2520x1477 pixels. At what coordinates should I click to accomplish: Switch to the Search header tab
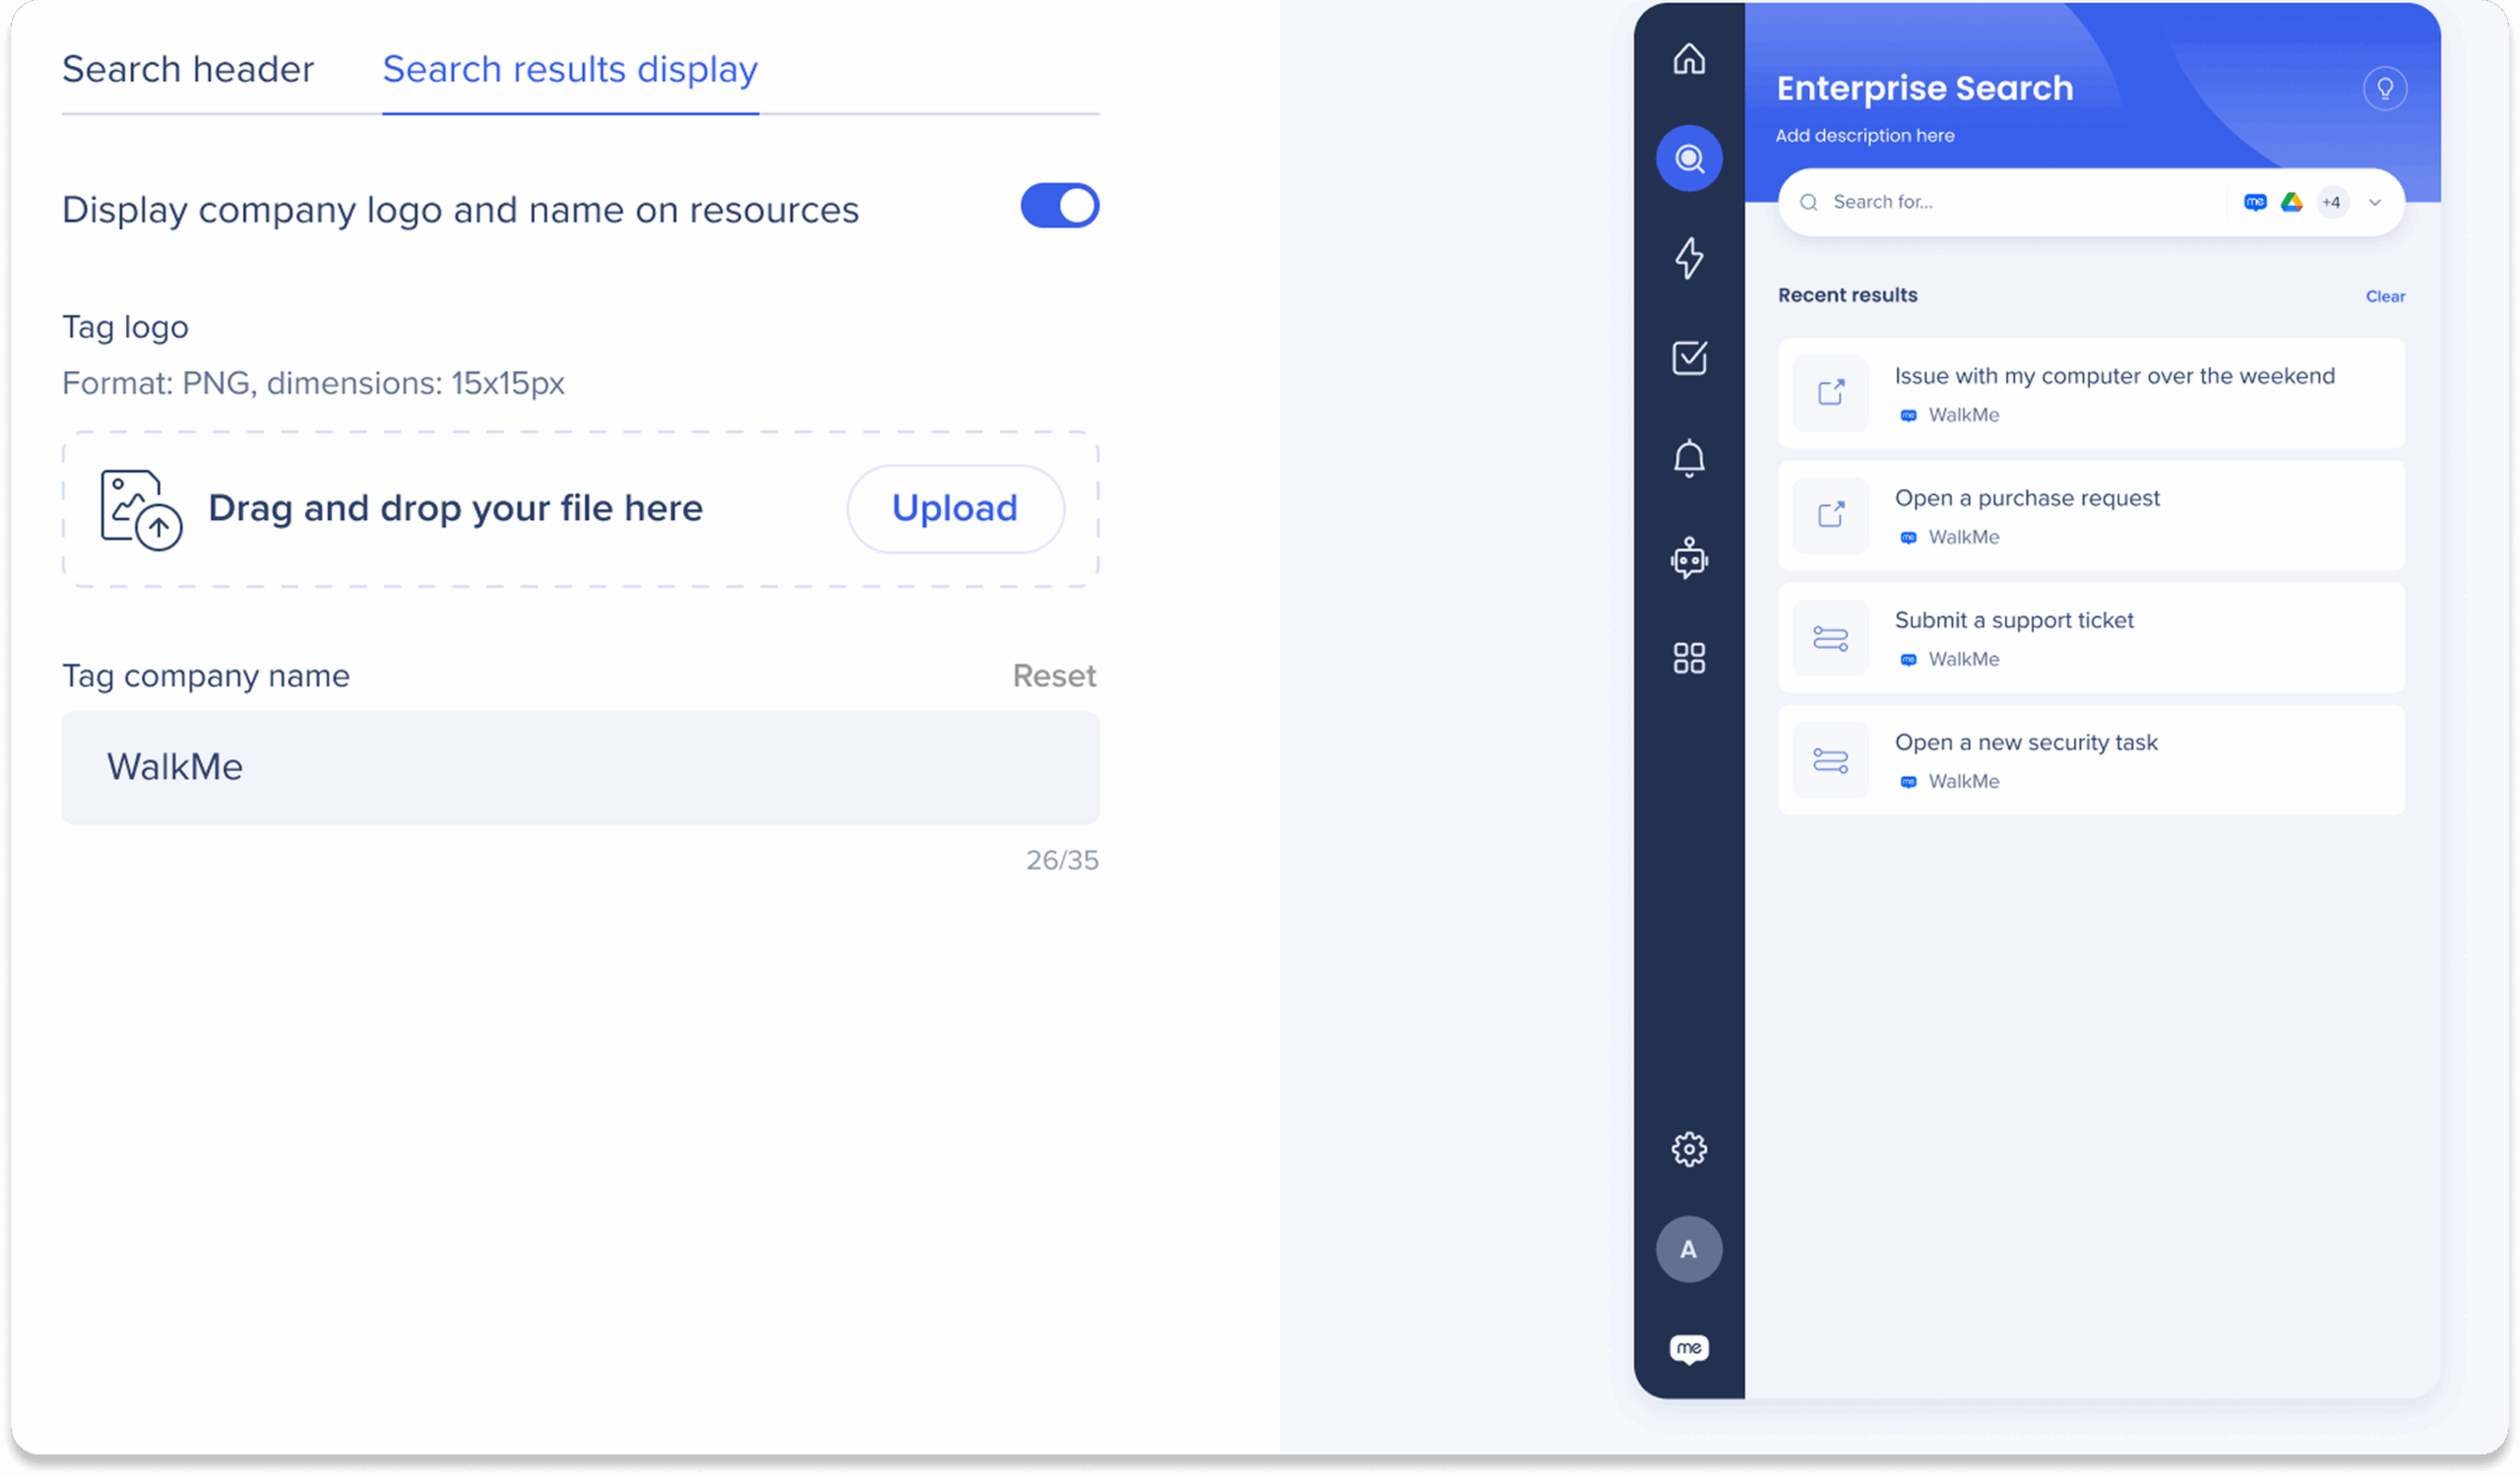tap(188, 69)
